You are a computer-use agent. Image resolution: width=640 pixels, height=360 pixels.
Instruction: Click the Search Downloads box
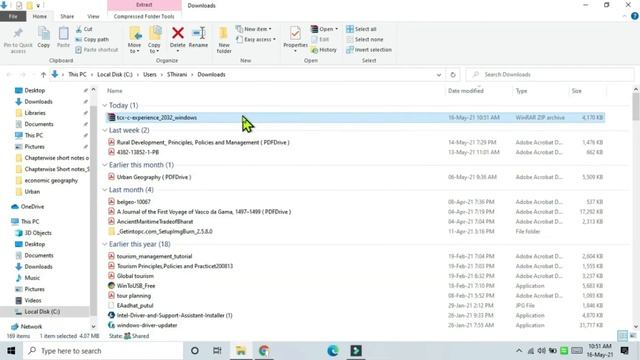[x=550, y=75]
